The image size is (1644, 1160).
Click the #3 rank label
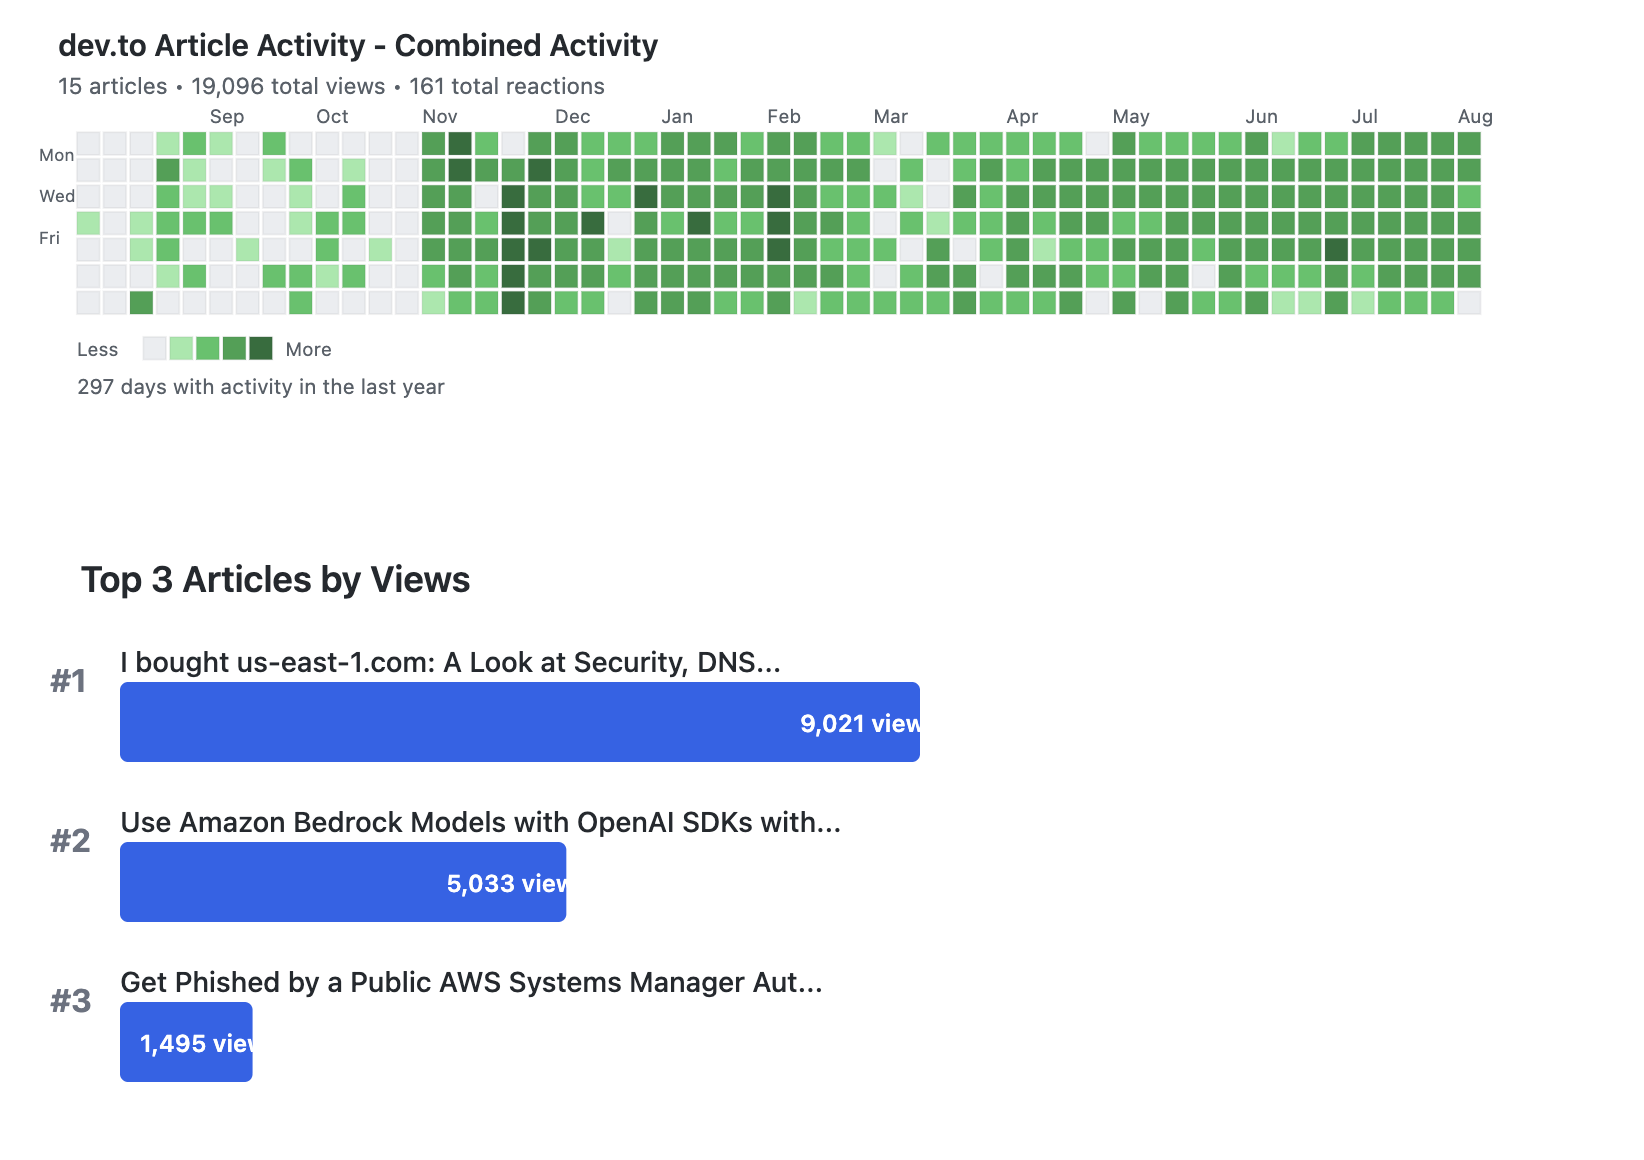(70, 1001)
